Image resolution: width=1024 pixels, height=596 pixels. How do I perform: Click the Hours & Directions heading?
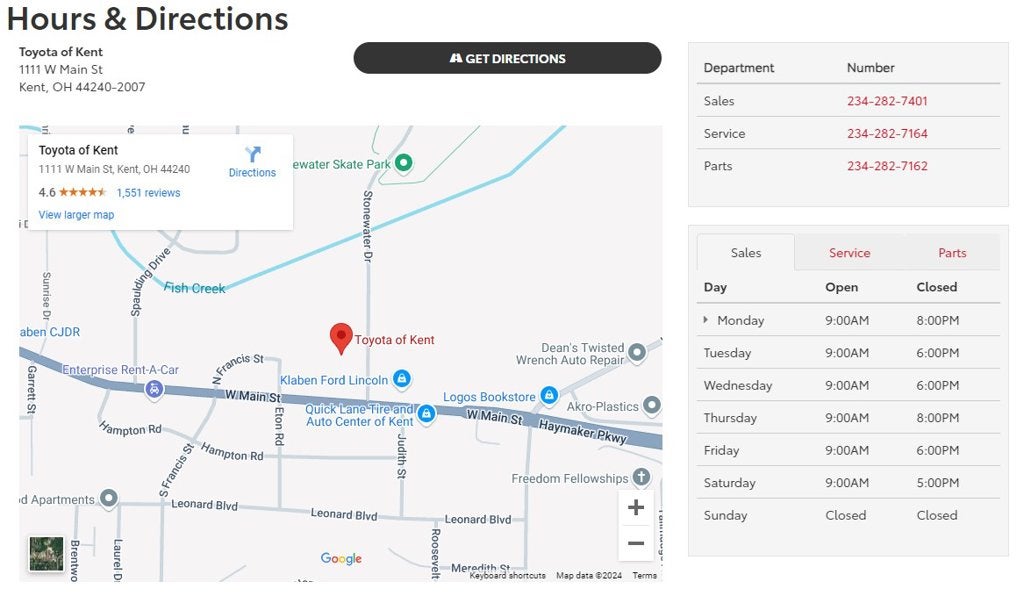pyautogui.click(x=148, y=18)
